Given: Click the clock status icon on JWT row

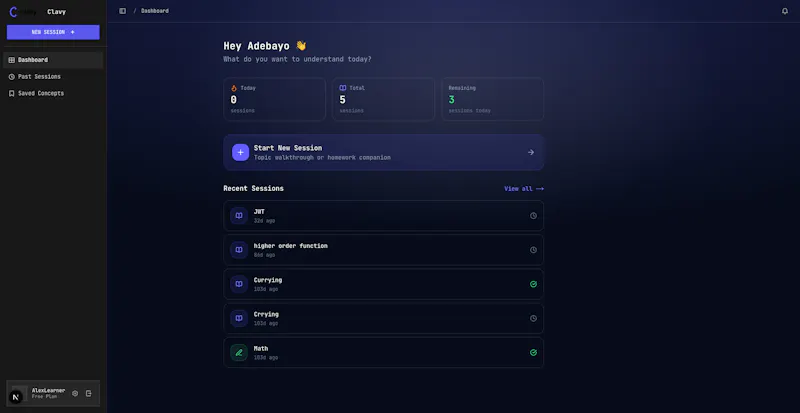Looking at the screenshot, I should pos(533,215).
